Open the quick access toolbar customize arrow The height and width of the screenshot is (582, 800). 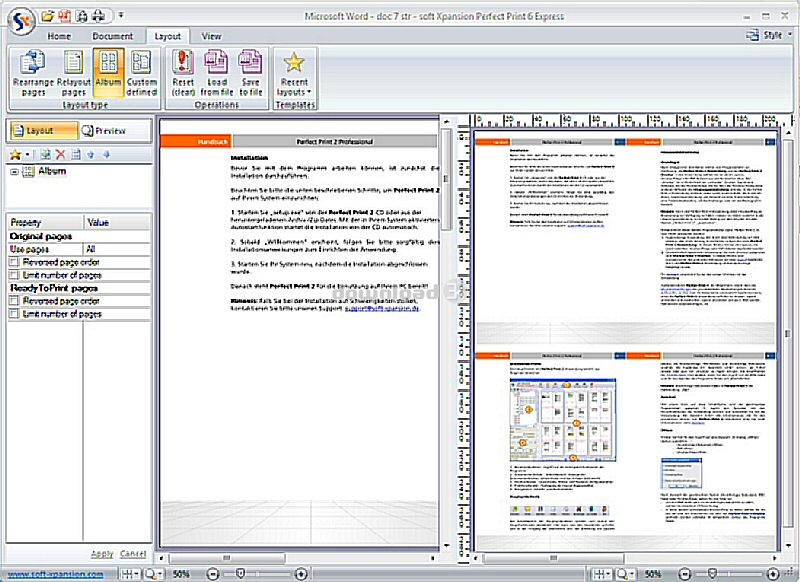tap(121, 15)
